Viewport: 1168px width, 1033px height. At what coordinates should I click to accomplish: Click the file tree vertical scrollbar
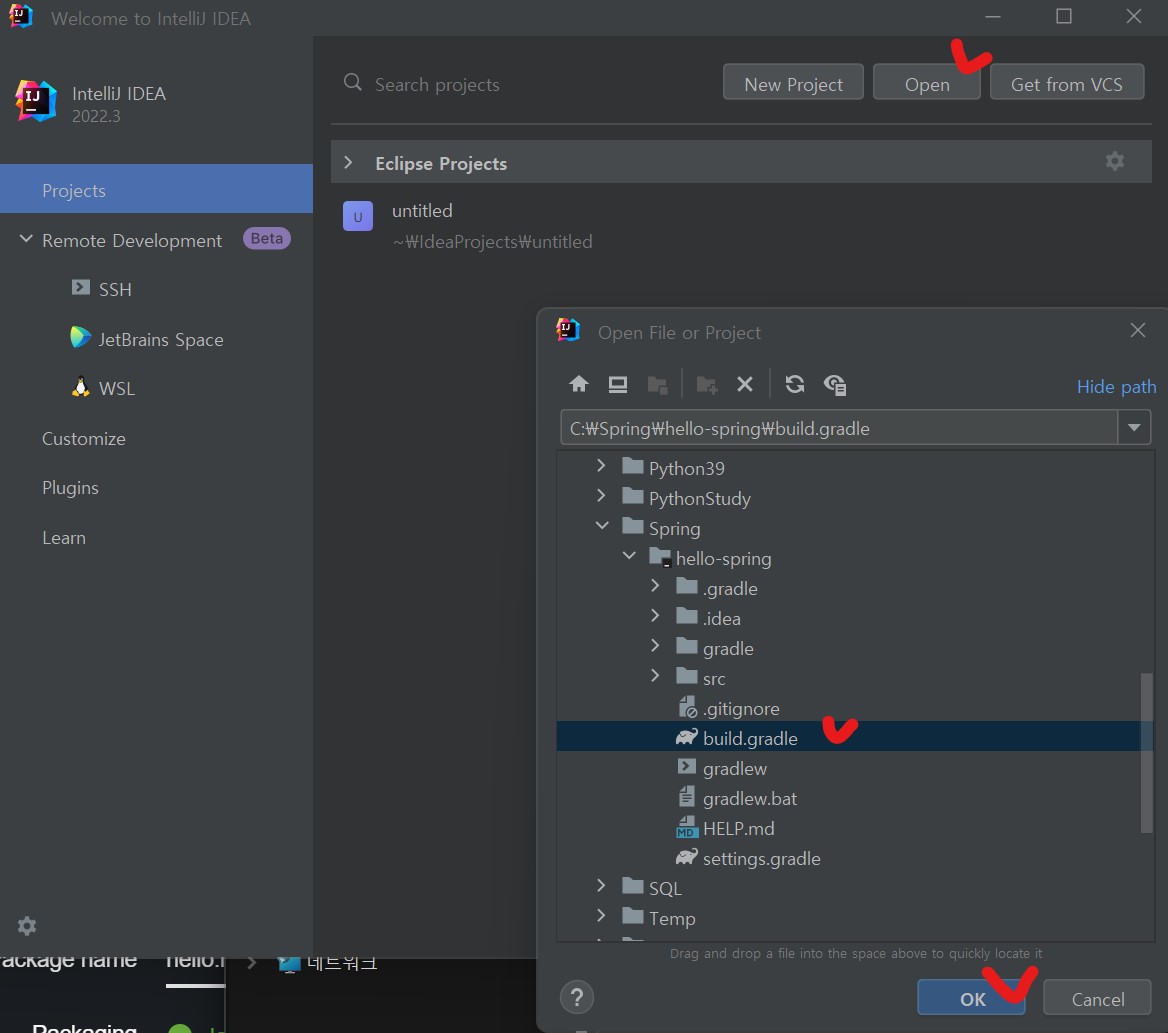(x=1146, y=752)
